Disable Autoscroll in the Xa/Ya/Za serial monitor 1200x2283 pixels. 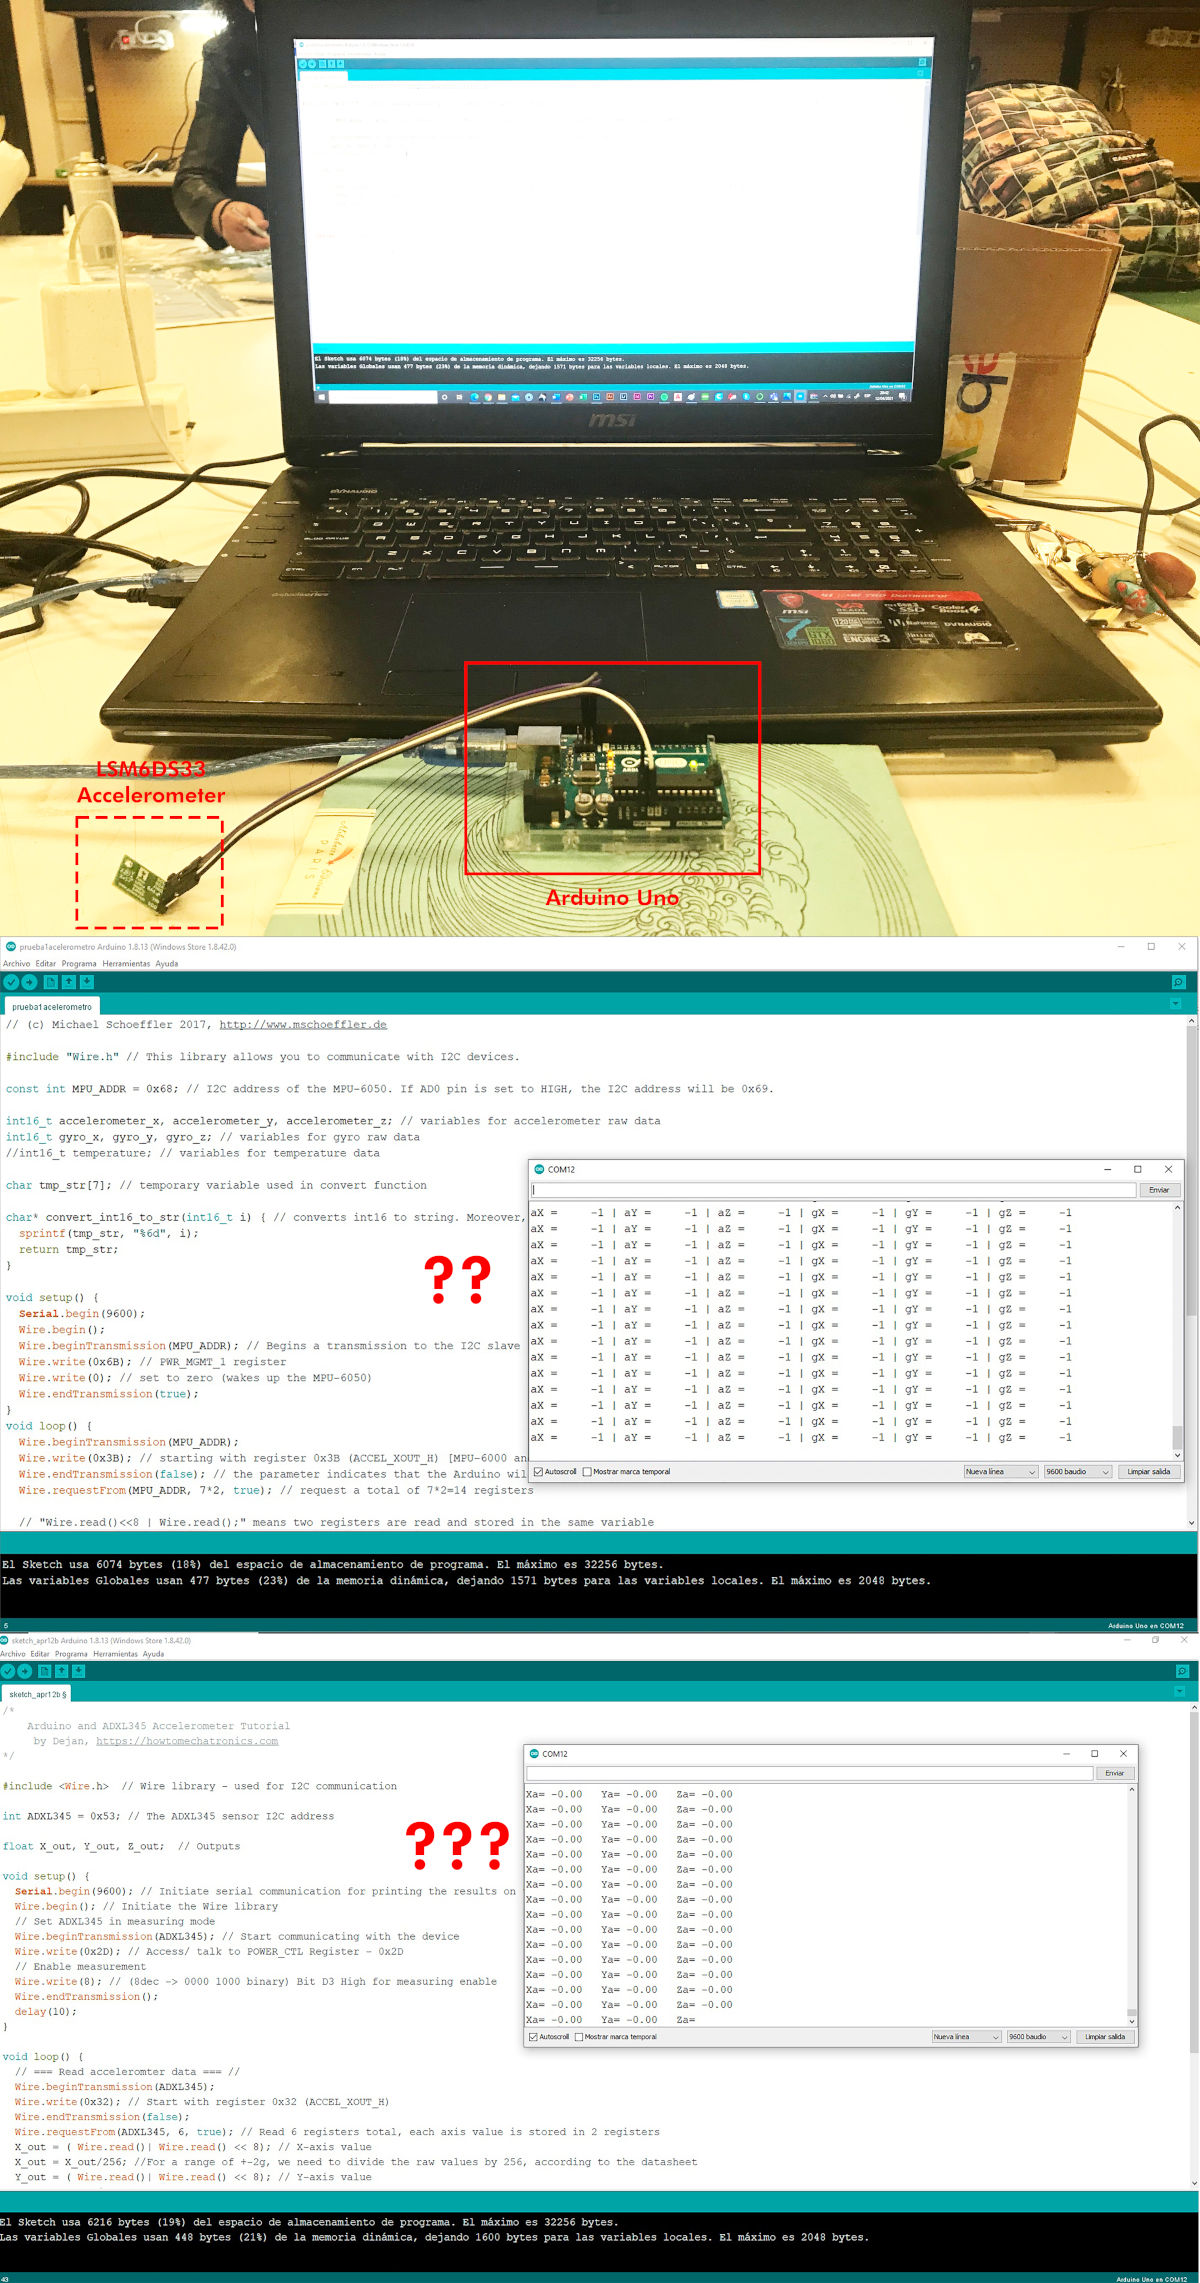(533, 2037)
